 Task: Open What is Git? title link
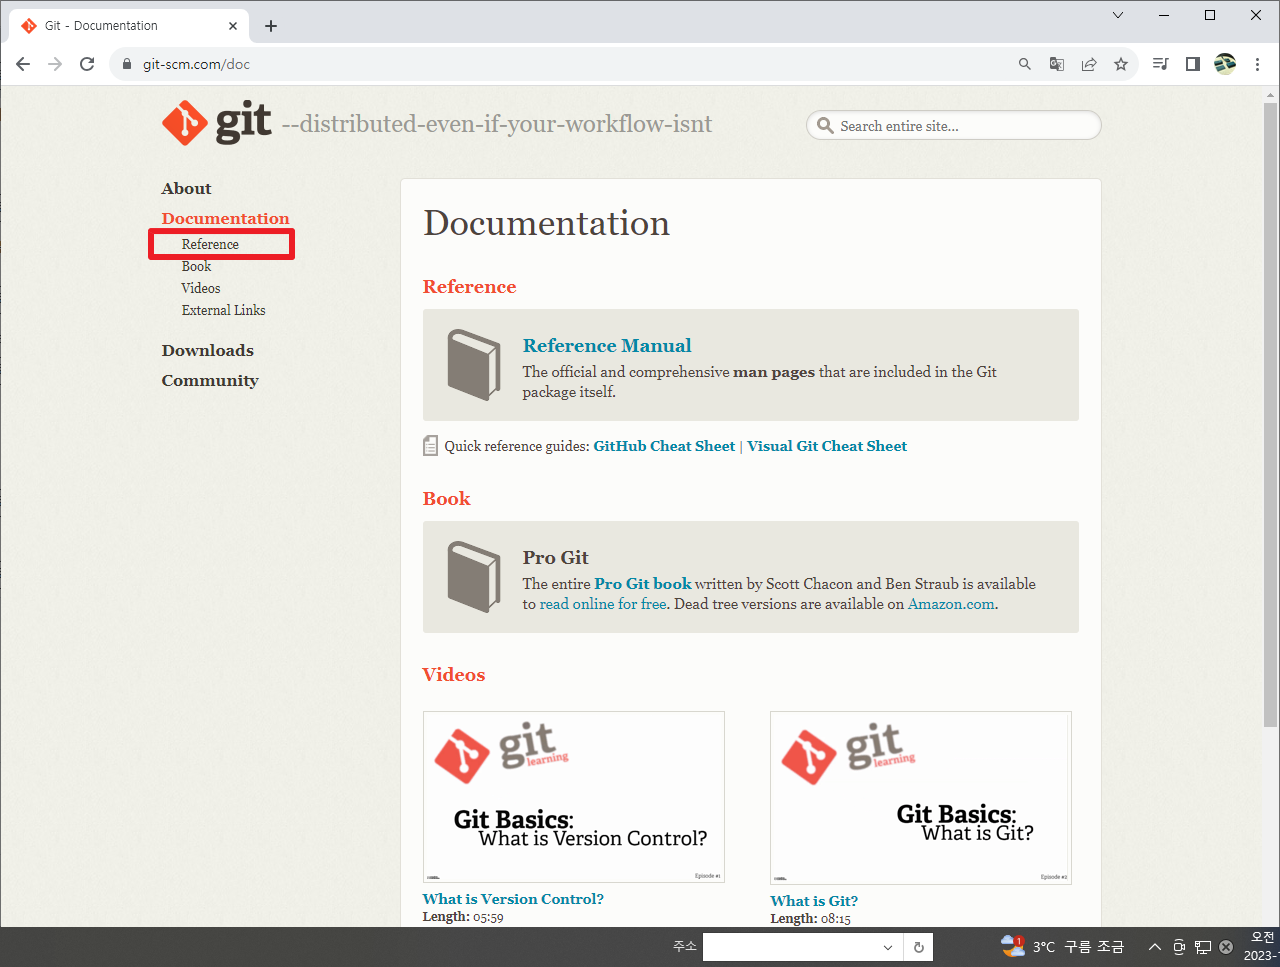pyautogui.click(x=814, y=901)
